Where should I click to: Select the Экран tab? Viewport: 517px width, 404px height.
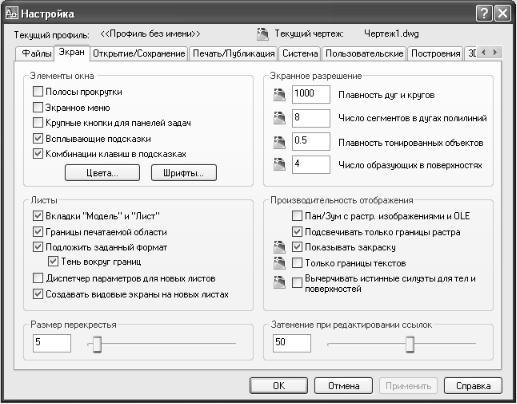(72, 52)
